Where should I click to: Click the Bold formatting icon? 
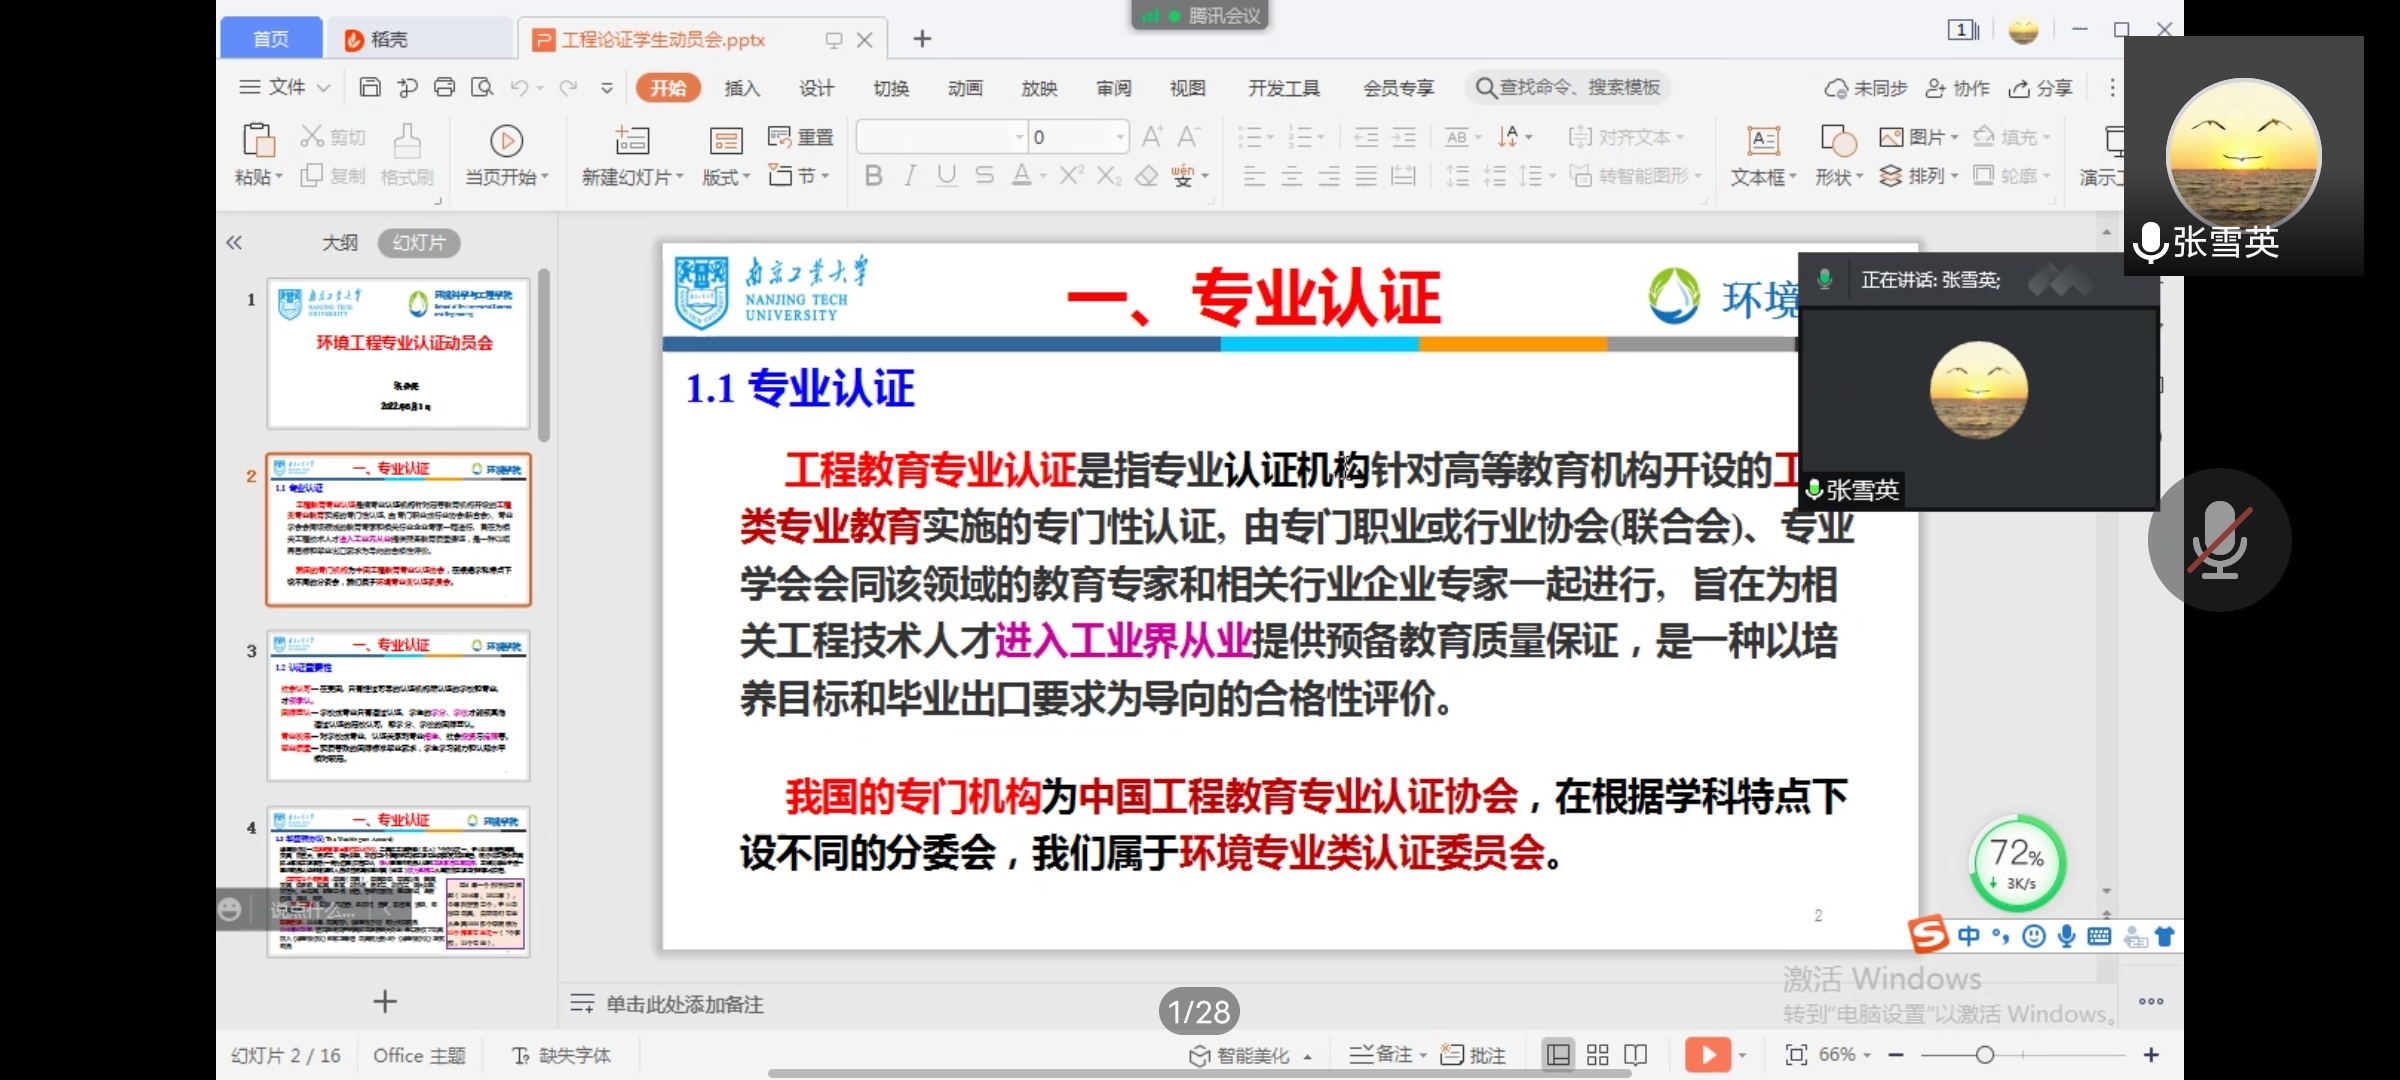pyautogui.click(x=873, y=177)
